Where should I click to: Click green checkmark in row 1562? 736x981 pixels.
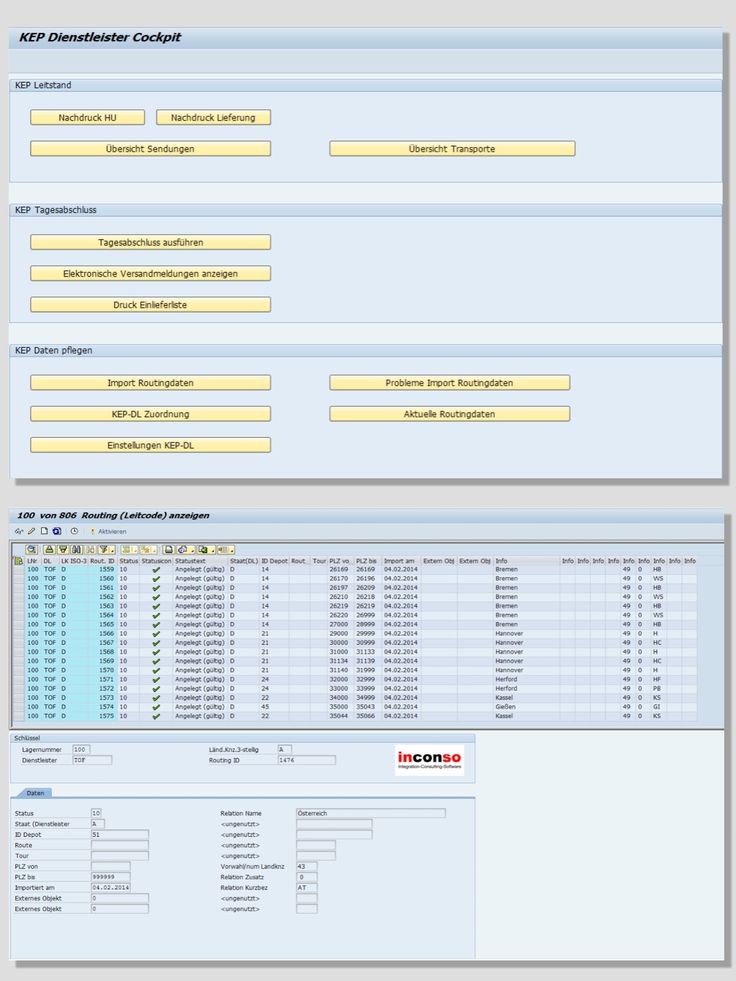pos(156,597)
